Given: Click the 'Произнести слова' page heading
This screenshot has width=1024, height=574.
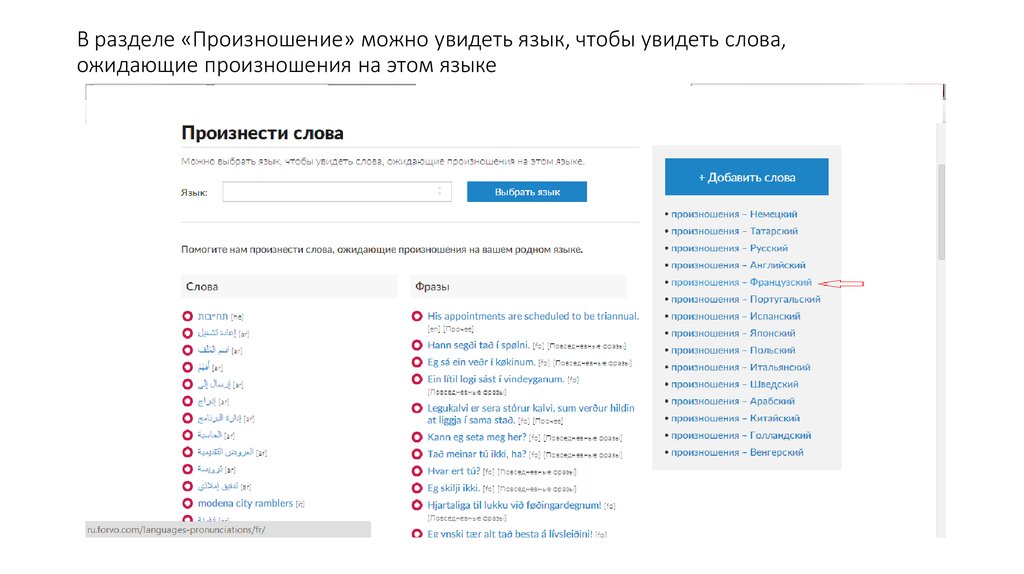Looking at the screenshot, I should [x=262, y=133].
